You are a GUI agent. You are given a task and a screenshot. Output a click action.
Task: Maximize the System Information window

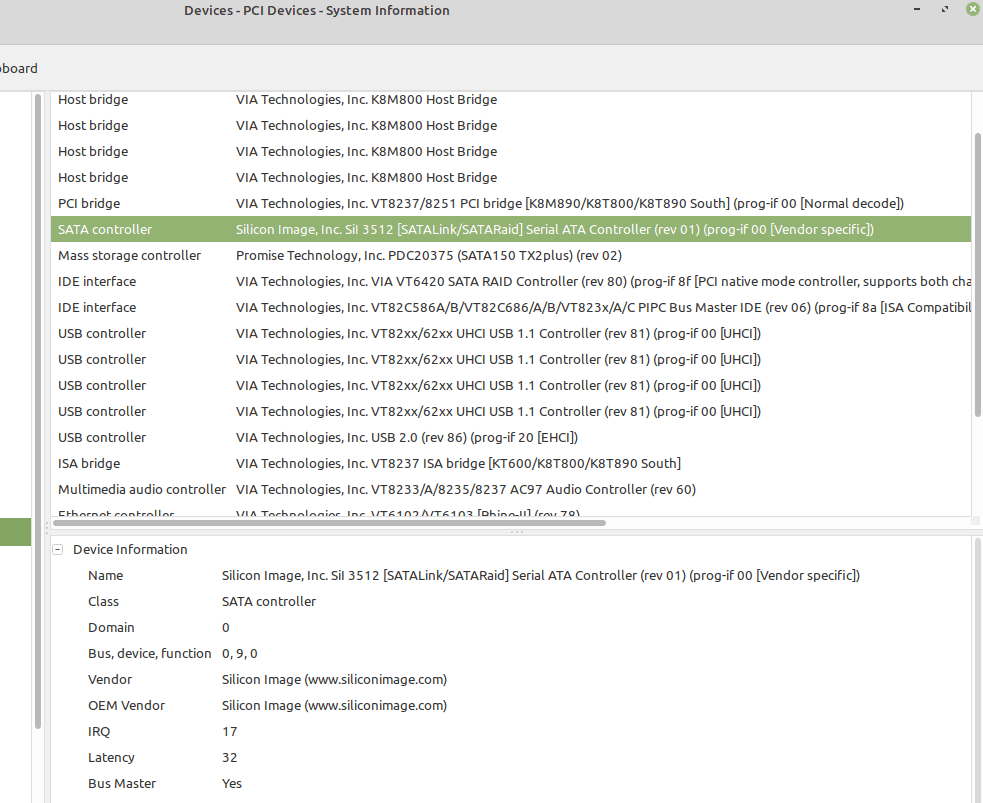coord(945,9)
